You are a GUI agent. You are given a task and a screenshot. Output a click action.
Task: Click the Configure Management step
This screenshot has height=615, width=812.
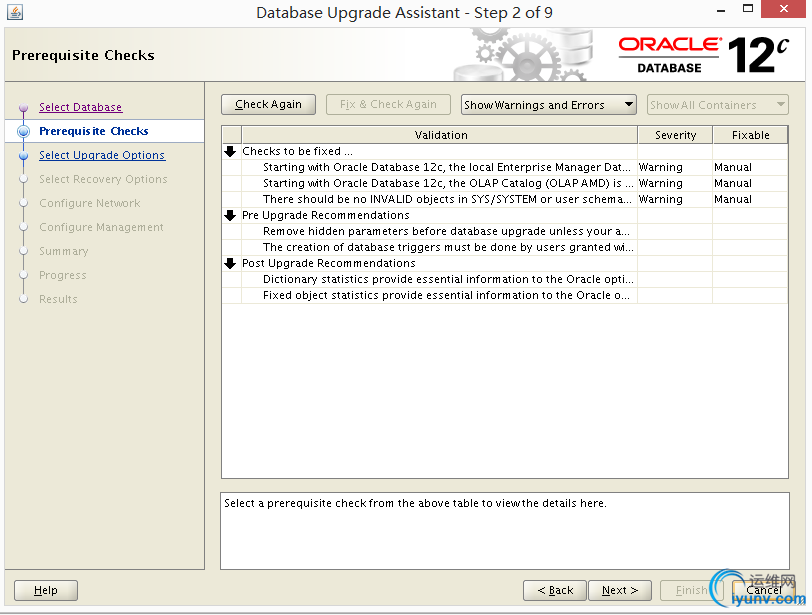101,227
